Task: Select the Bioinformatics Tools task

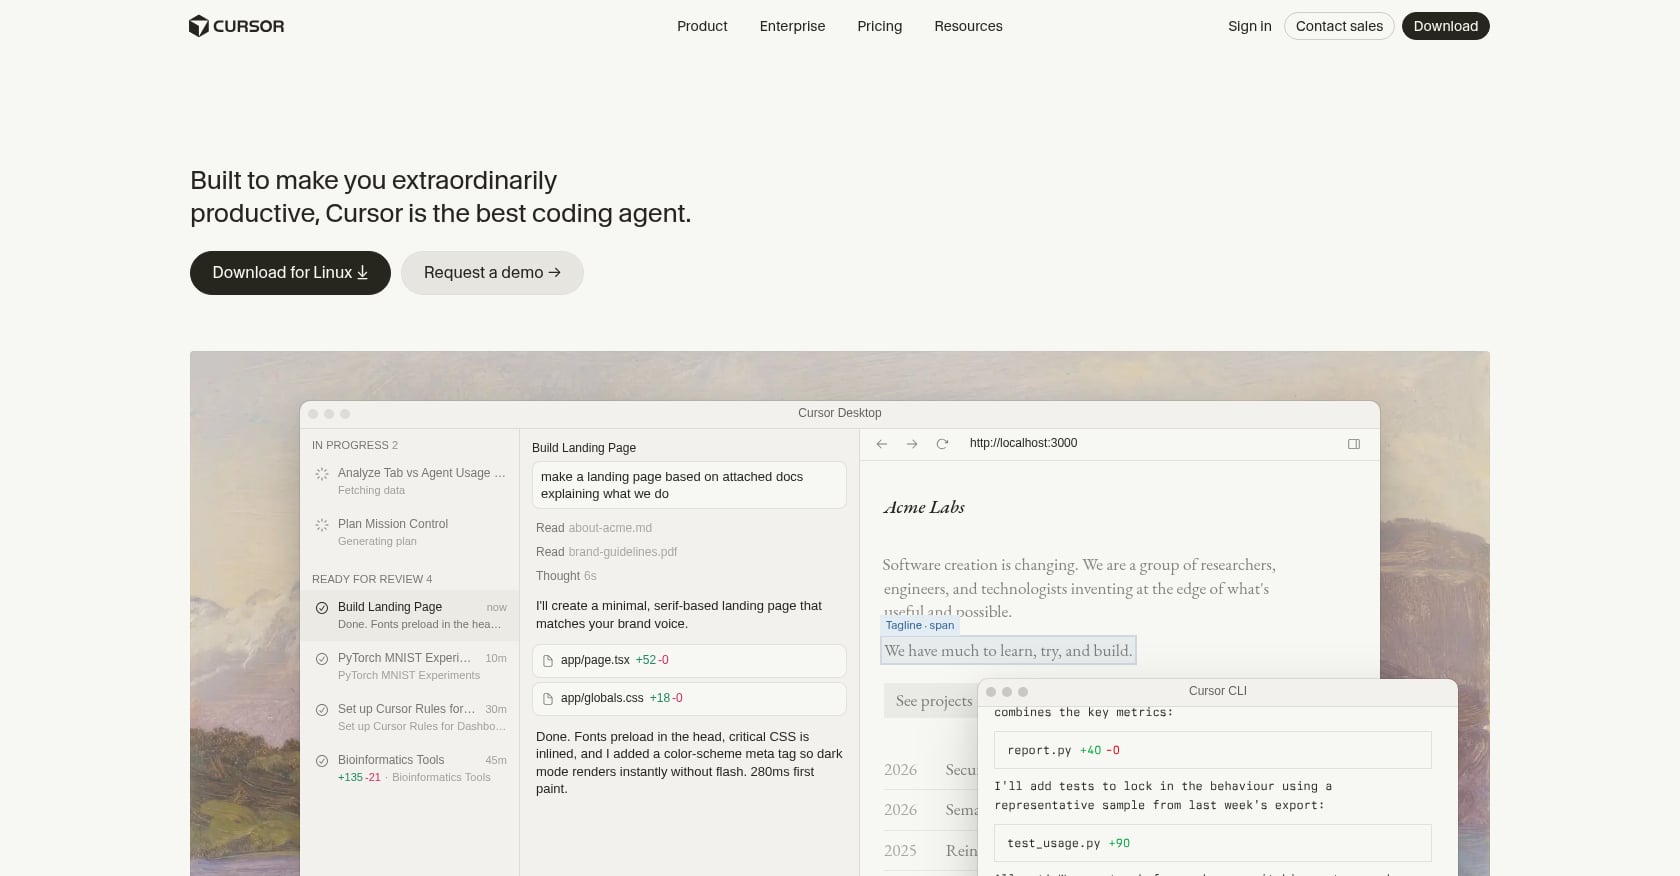Action: tap(410, 768)
